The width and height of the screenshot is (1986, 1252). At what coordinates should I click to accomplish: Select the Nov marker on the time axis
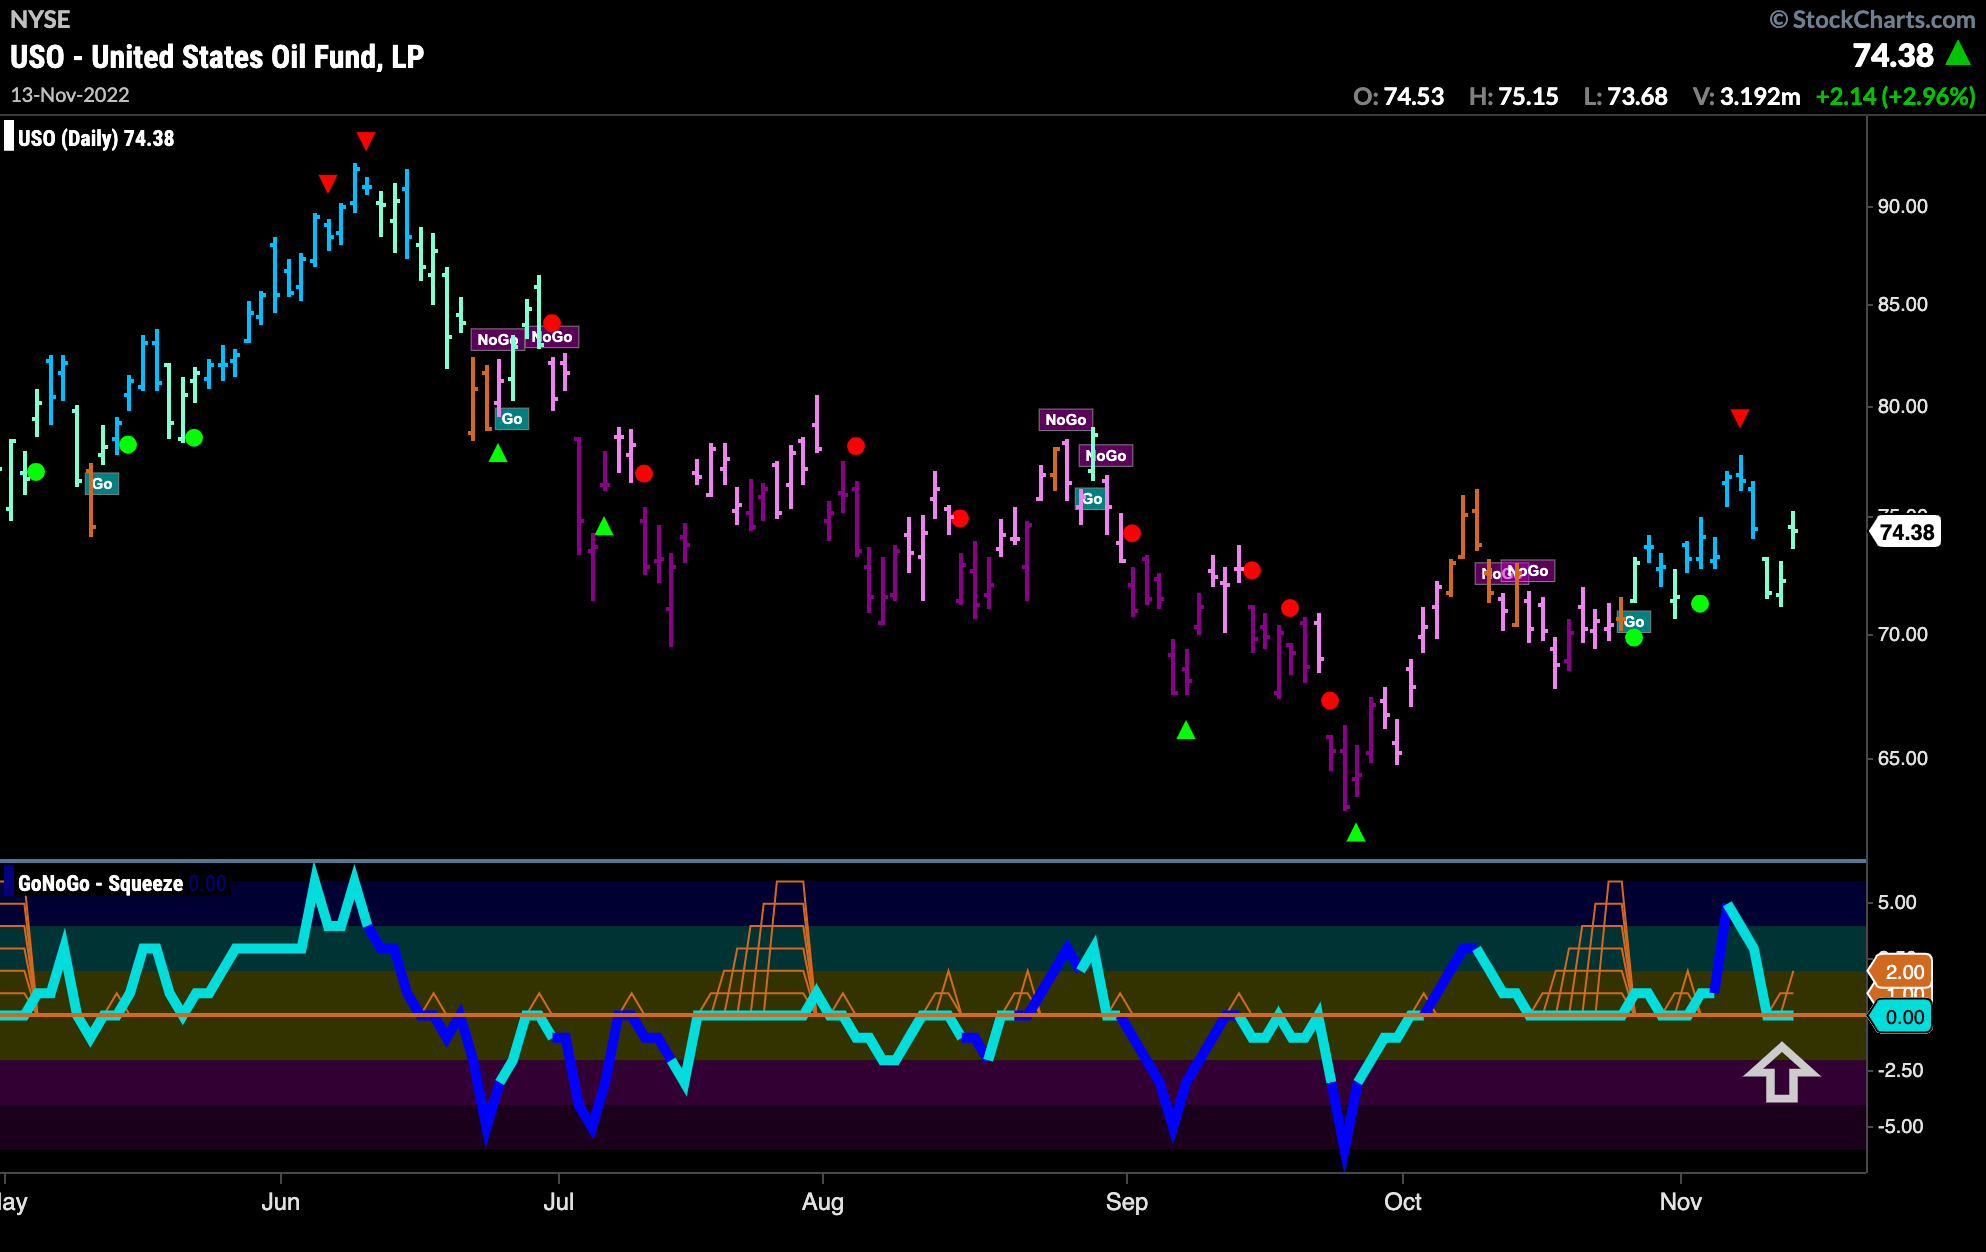point(1681,1202)
